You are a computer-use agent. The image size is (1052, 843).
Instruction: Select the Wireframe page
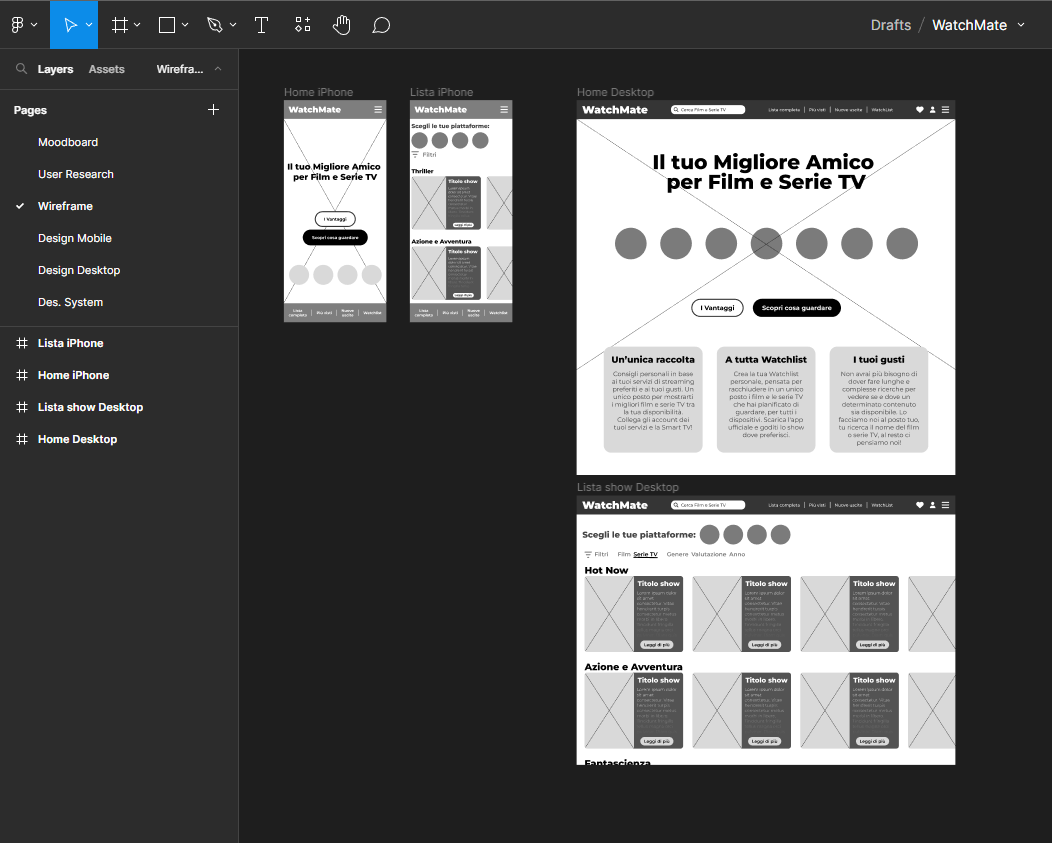click(x=65, y=206)
